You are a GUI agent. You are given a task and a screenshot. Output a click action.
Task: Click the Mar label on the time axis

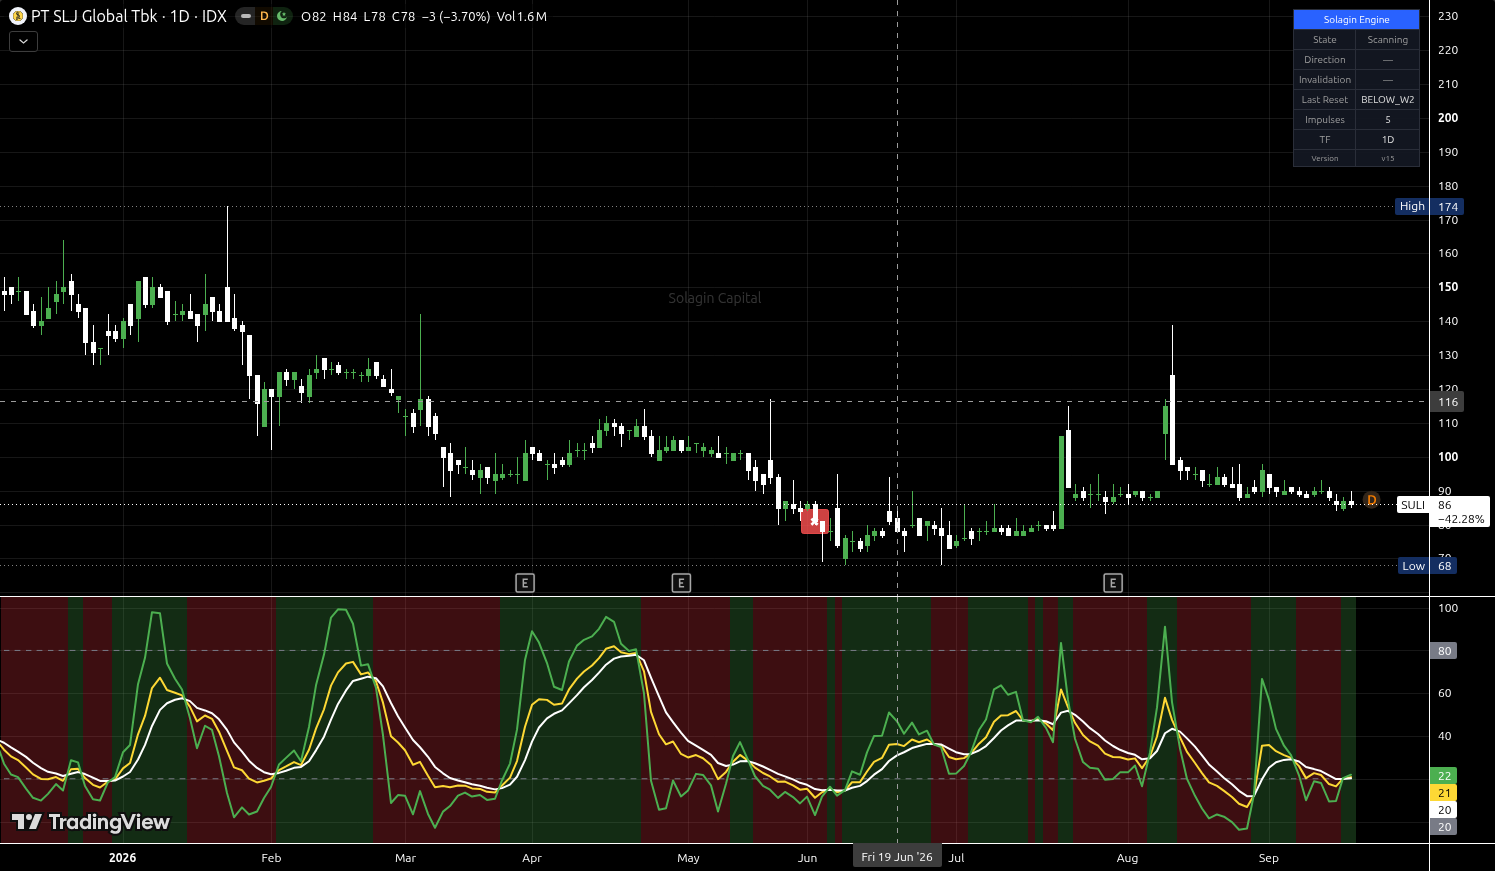[x=405, y=858]
